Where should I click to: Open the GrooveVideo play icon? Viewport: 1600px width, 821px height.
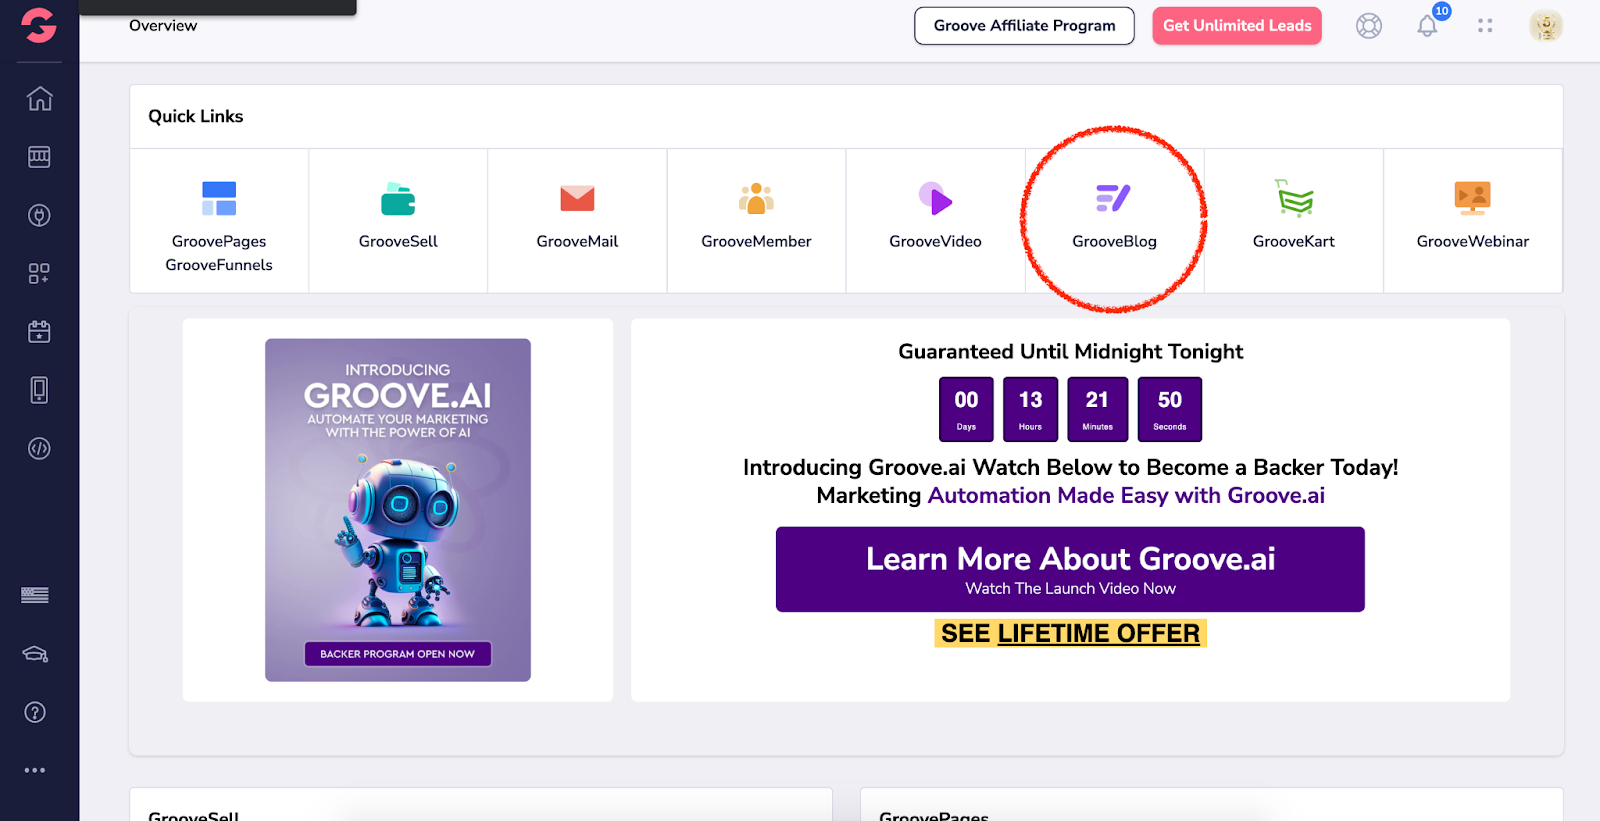[x=935, y=198]
